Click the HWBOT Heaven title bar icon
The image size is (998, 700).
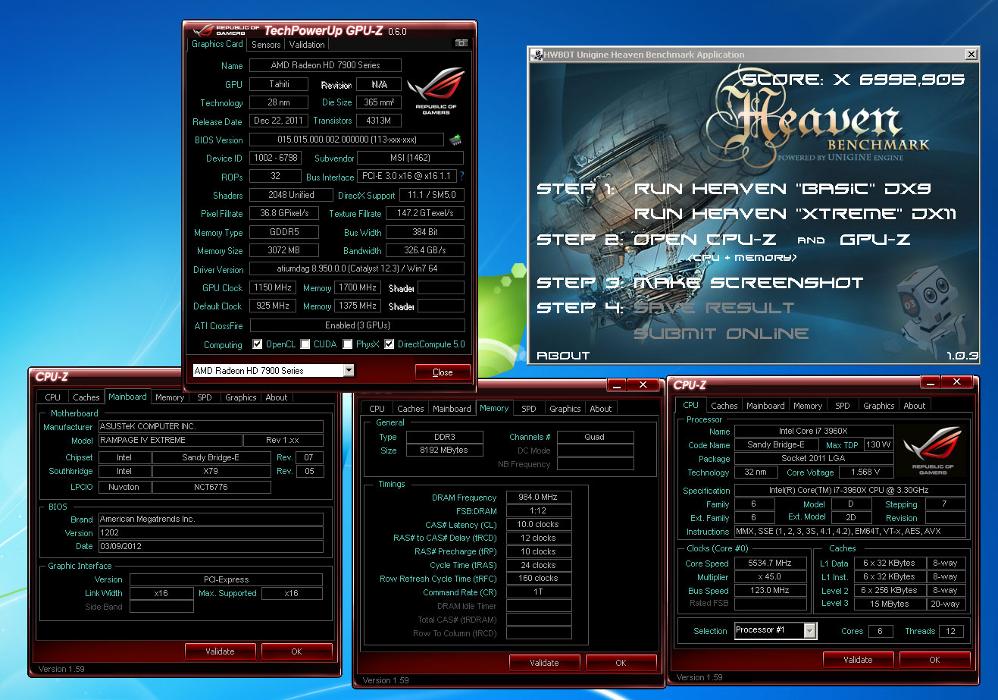(x=537, y=55)
